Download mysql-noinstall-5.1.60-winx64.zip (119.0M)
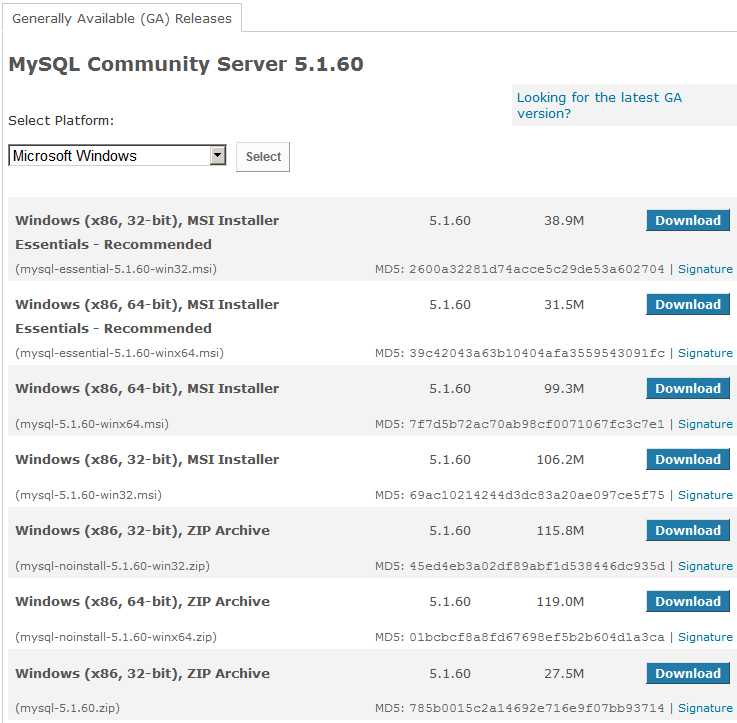The width and height of the screenshot is (737, 723). coord(688,601)
